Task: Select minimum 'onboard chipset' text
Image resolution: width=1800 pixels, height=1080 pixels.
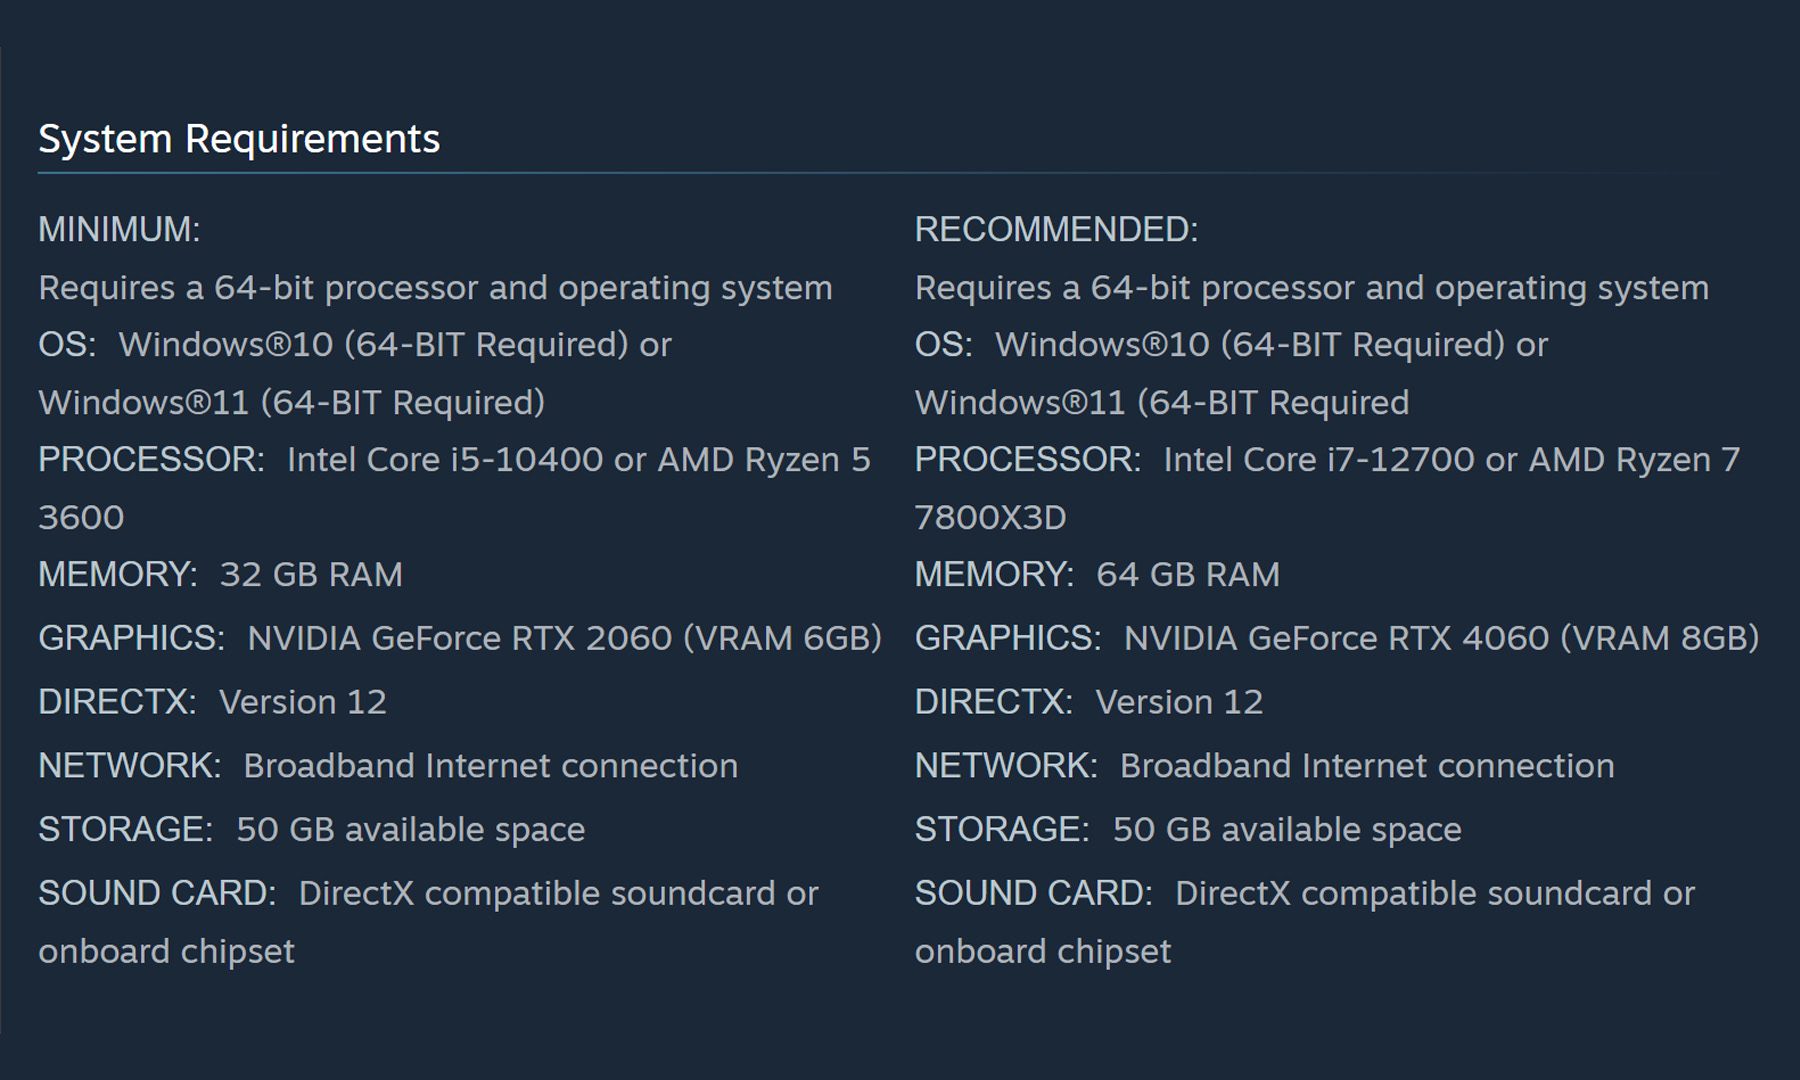Action: point(167,952)
